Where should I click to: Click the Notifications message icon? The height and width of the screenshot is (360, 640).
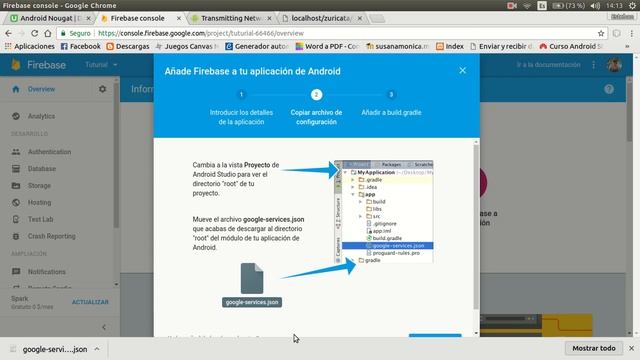tap(16, 271)
